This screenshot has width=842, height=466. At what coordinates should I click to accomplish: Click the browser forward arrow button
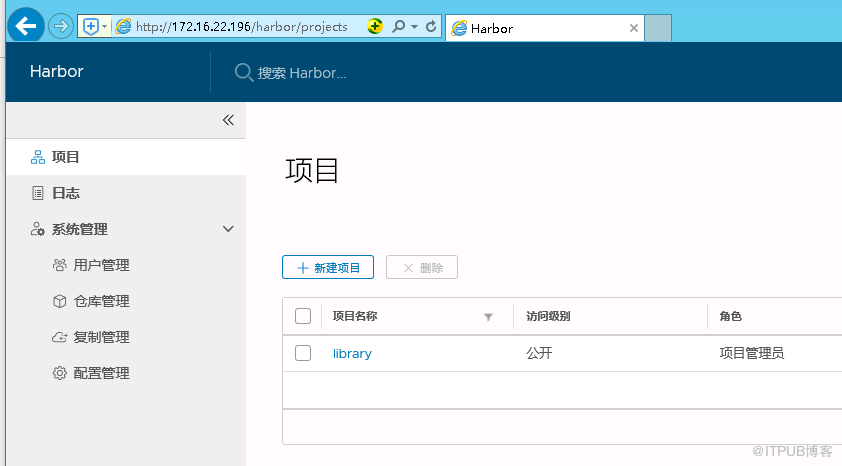pyautogui.click(x=61, y=26)
